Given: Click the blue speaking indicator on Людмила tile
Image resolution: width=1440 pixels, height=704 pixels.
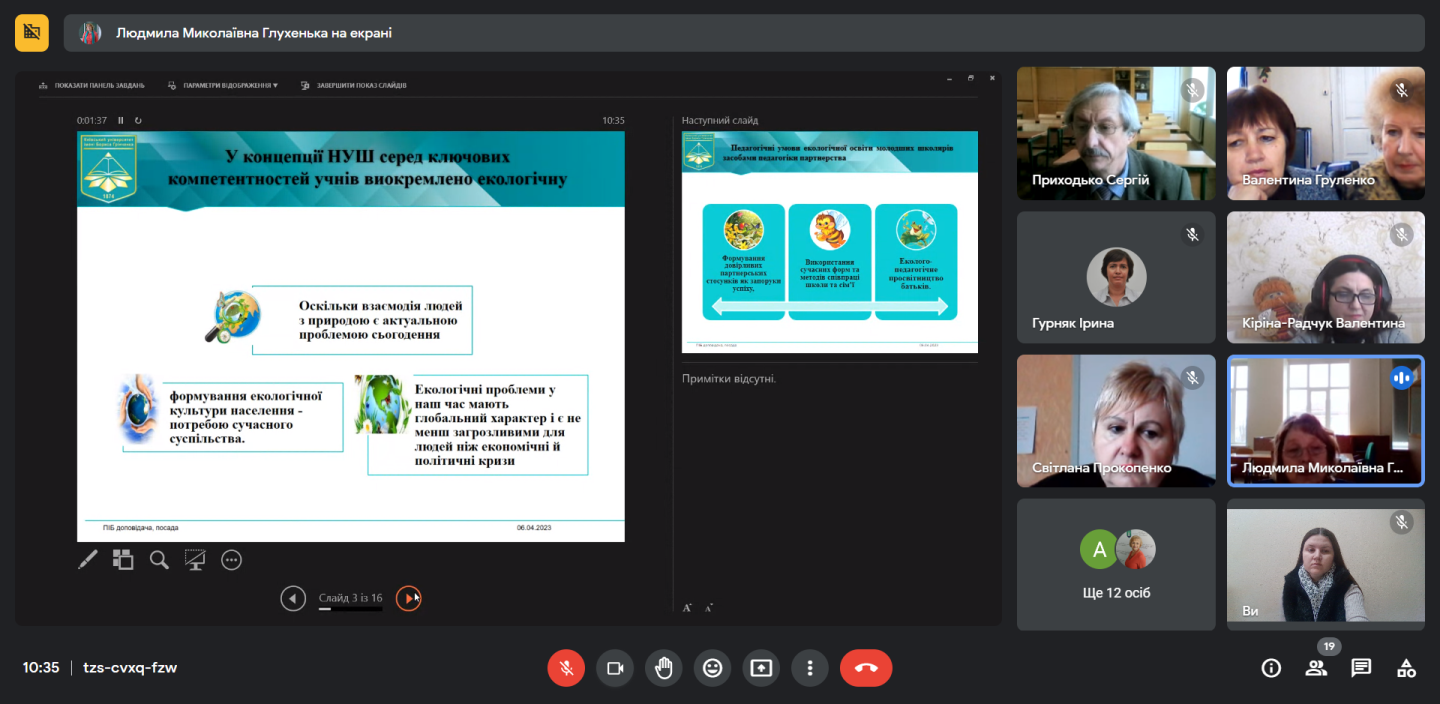Looking at the screenshot, I should [1401, 378].
